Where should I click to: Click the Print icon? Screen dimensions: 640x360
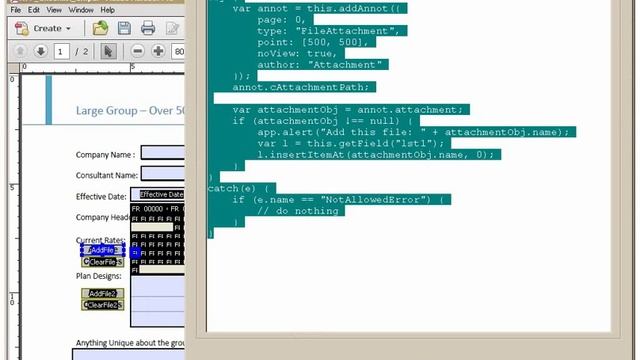148,28
